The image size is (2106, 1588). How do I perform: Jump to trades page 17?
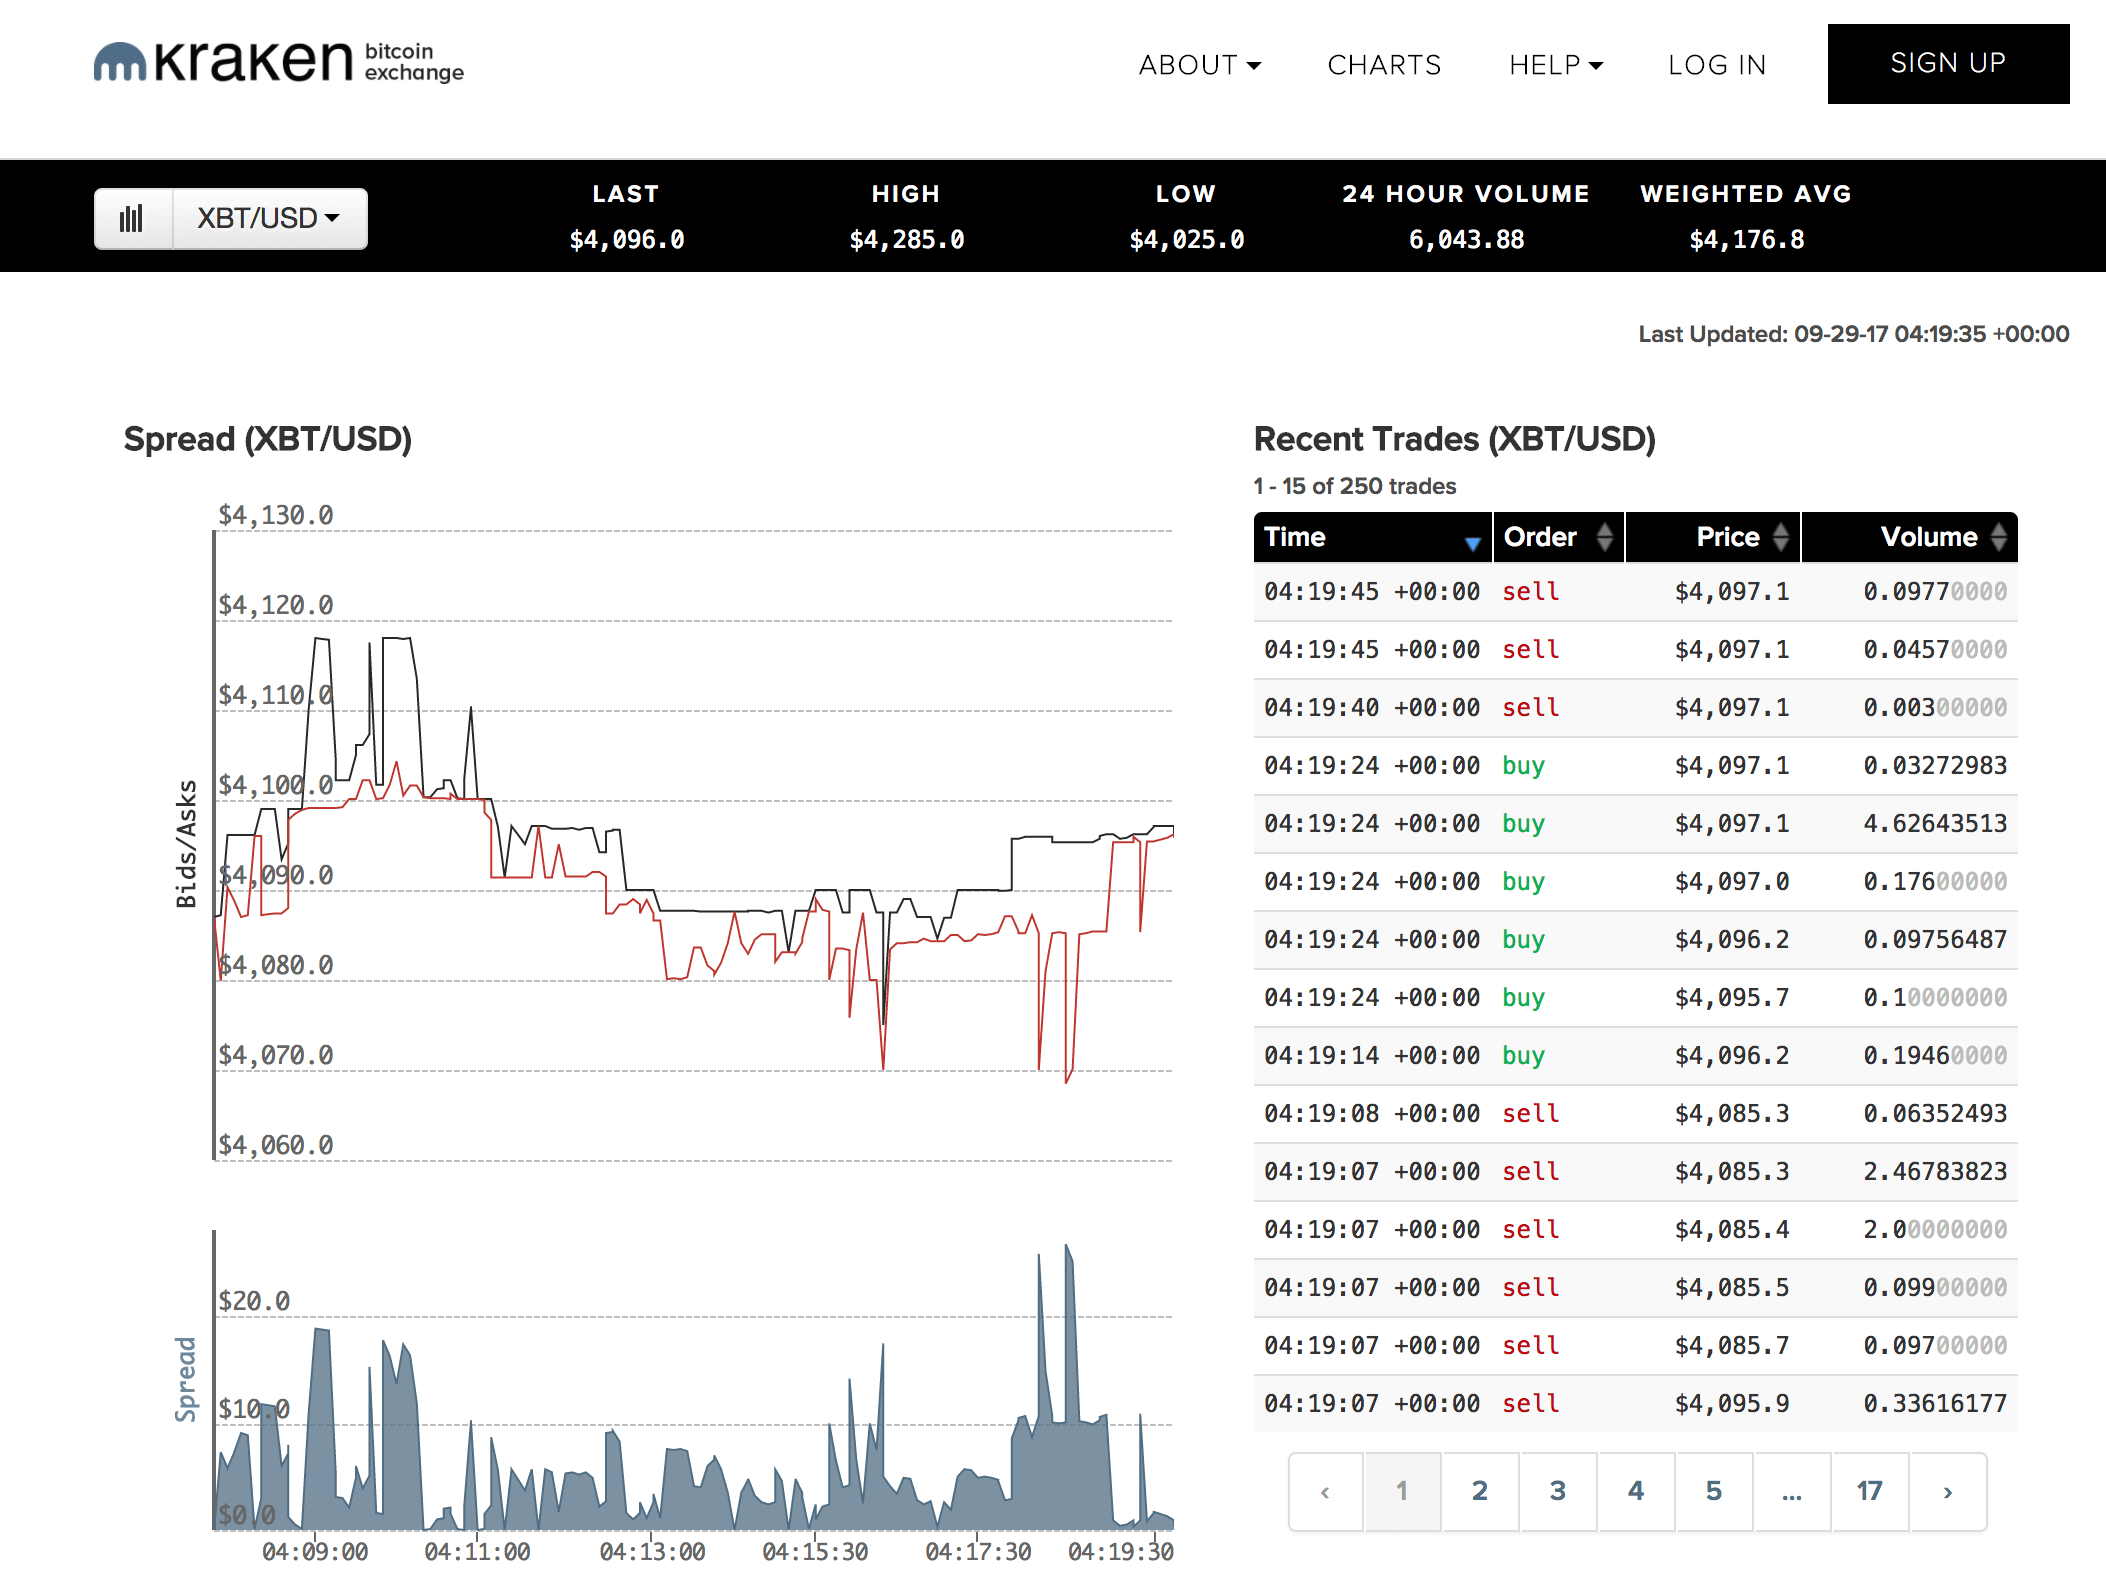click(1870, 1492)
